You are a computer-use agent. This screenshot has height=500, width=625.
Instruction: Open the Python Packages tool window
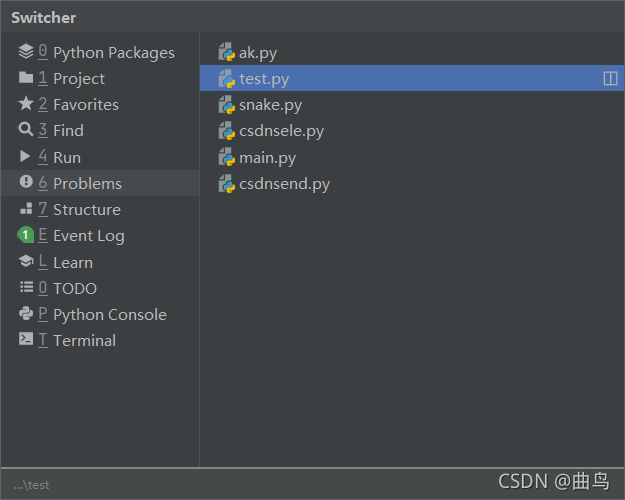100,53
